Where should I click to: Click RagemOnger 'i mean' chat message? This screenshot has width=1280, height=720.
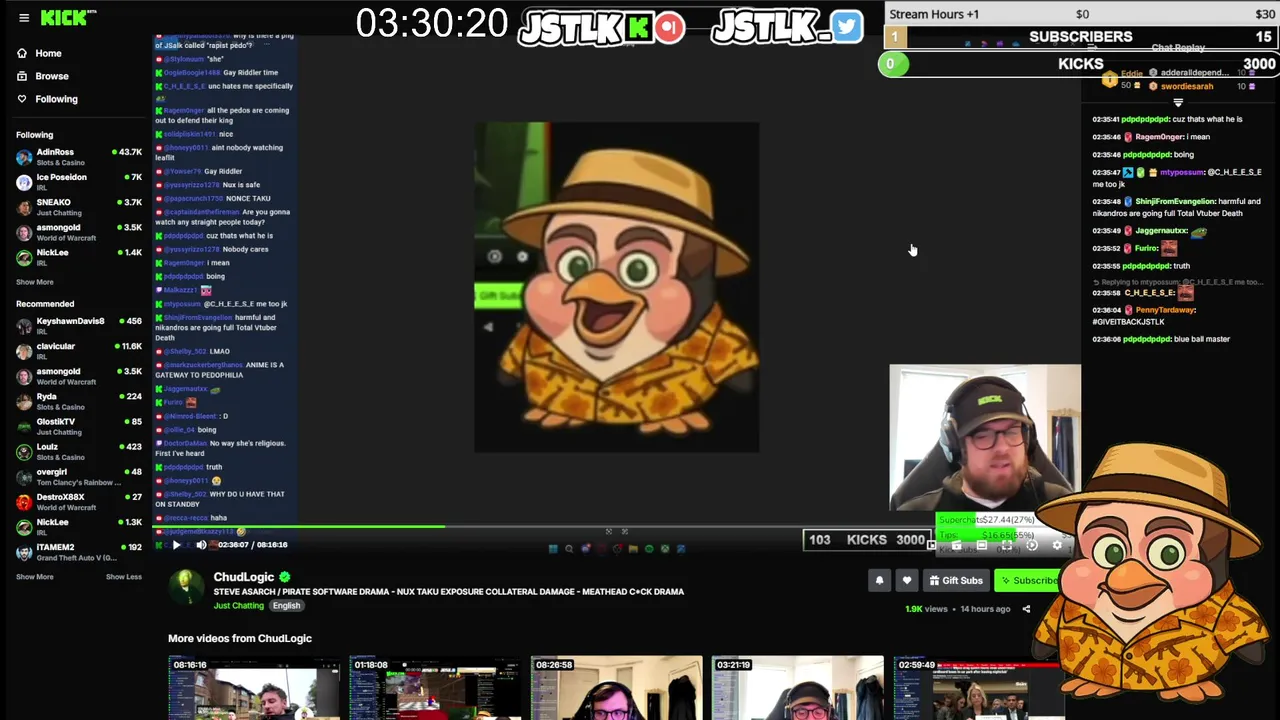tap(1151, 137)
